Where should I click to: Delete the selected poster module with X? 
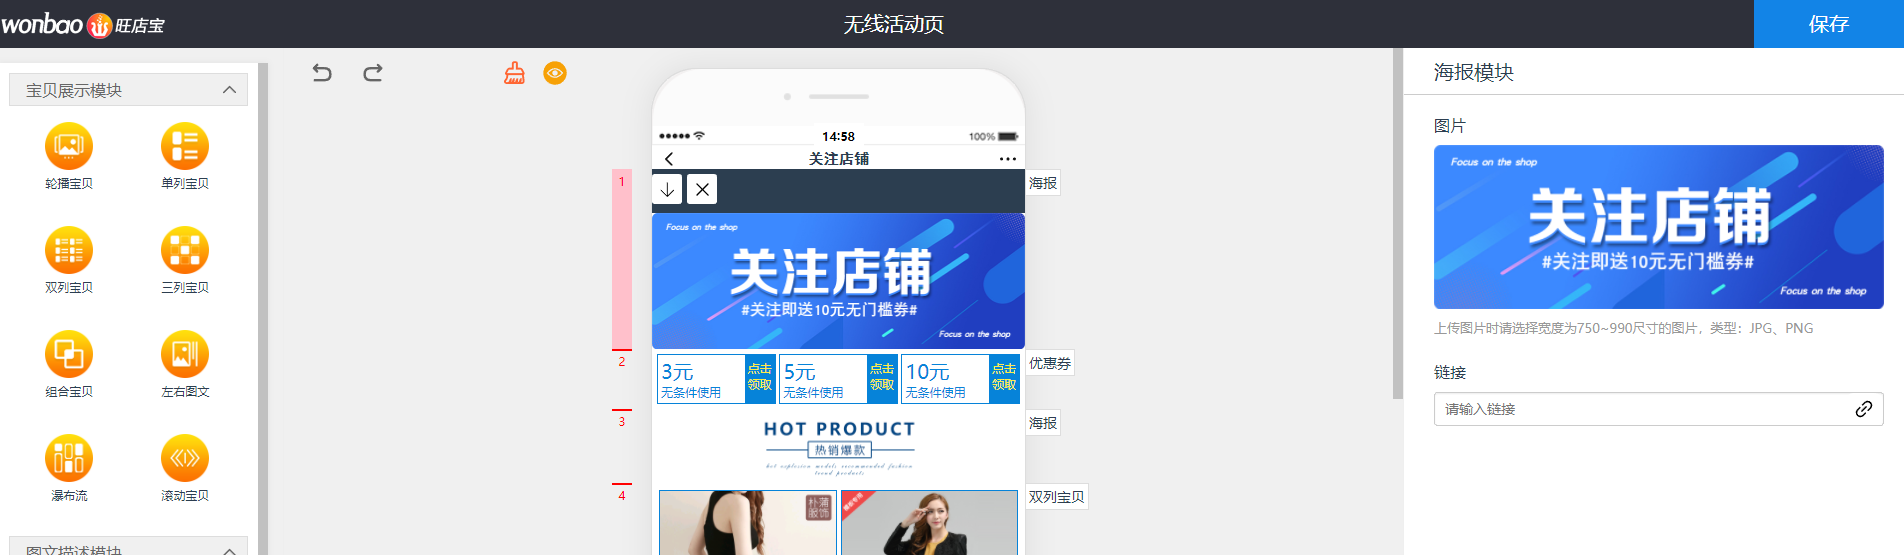(x=702, y=189)
